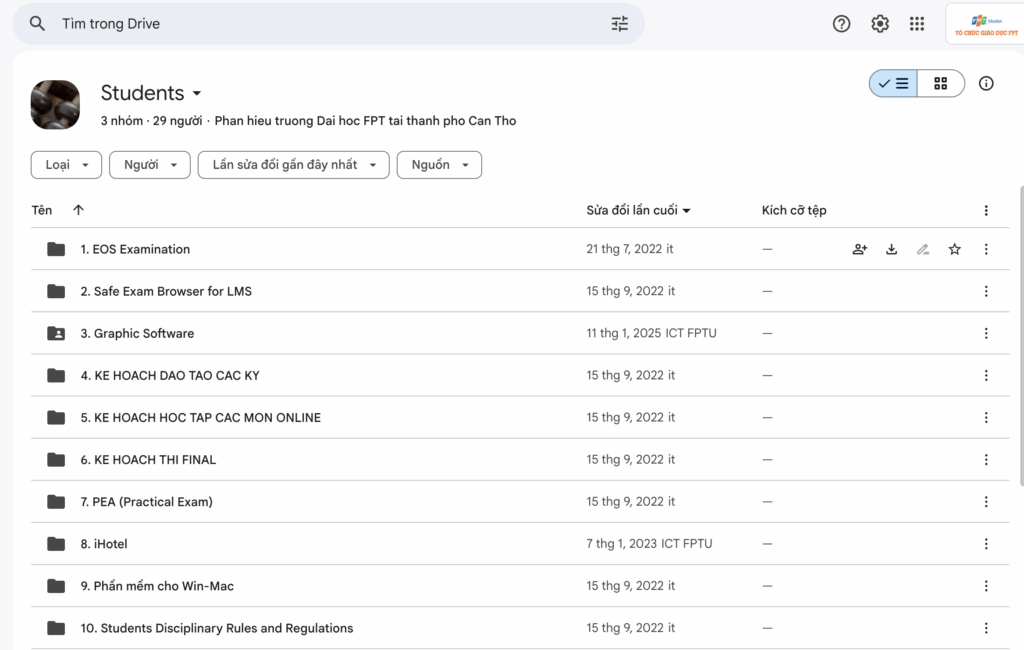Show details with the info icon
Image resolution: width=1024 pixels, height=650 pixels.
(986, 84)
